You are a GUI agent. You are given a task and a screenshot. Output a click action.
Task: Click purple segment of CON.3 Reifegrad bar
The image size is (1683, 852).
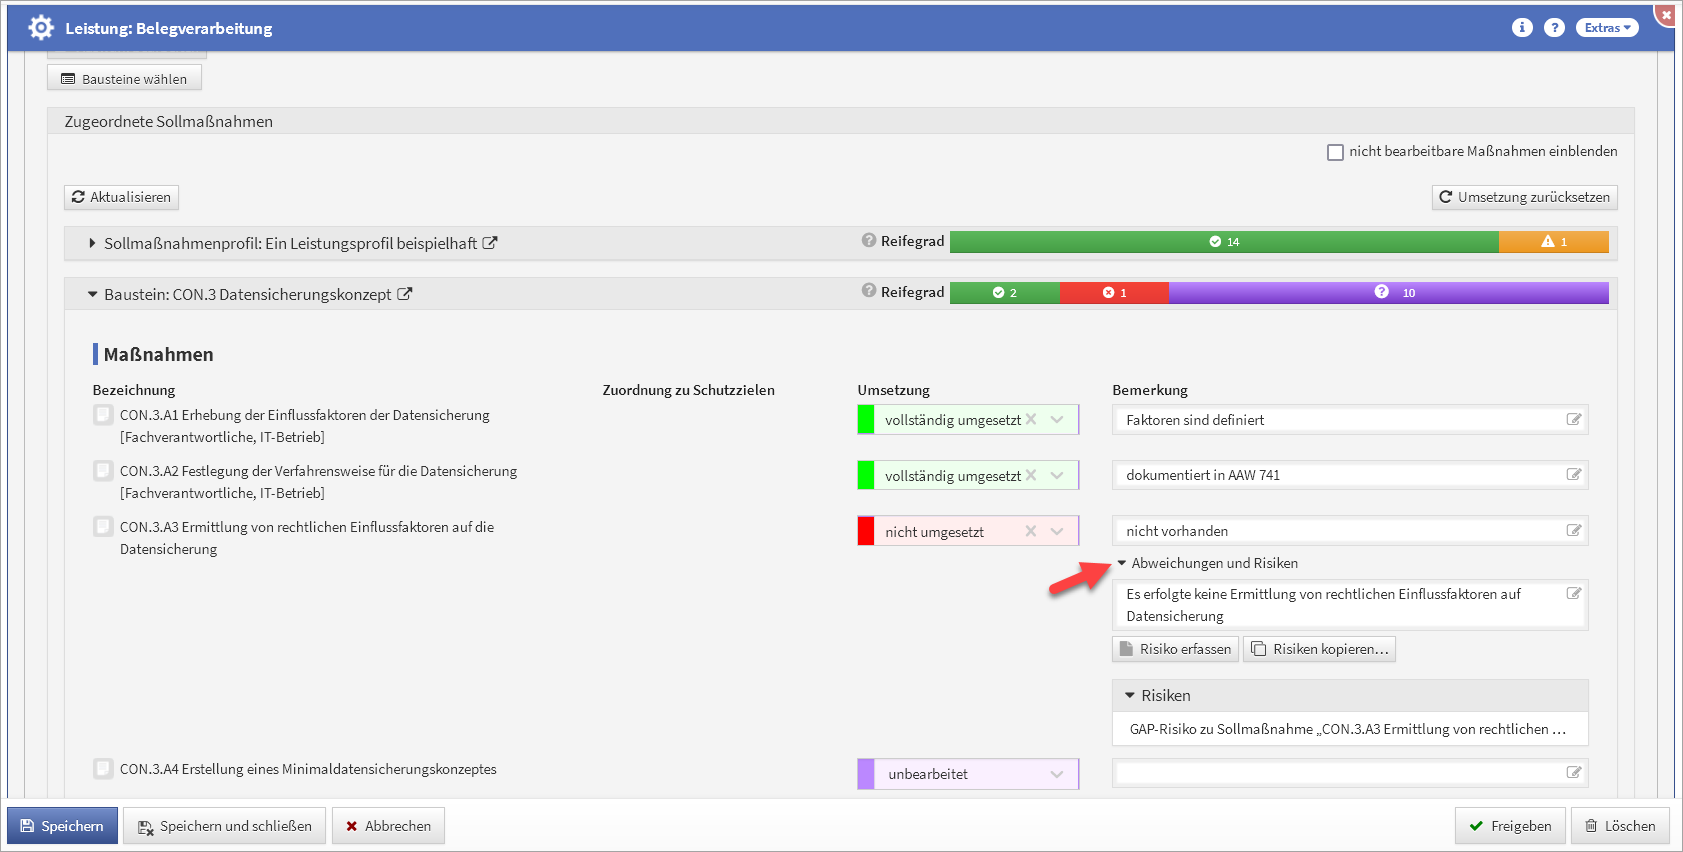(x=1388, y=293)
